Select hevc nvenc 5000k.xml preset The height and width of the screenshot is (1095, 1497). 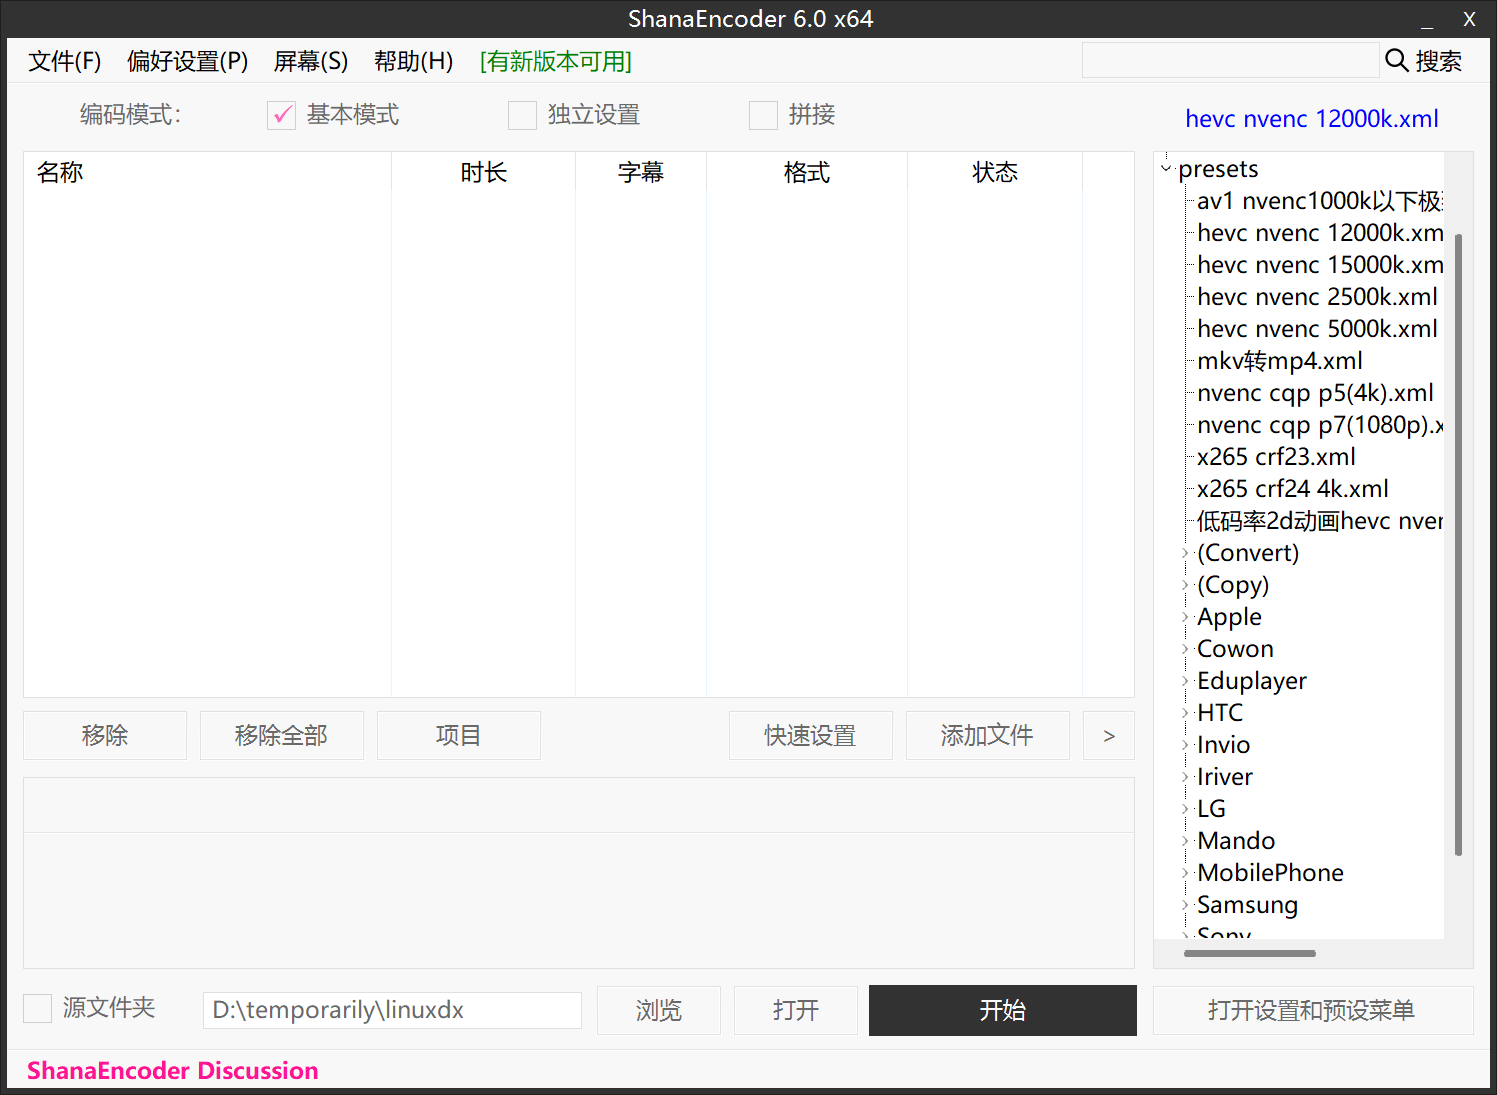1317,329
